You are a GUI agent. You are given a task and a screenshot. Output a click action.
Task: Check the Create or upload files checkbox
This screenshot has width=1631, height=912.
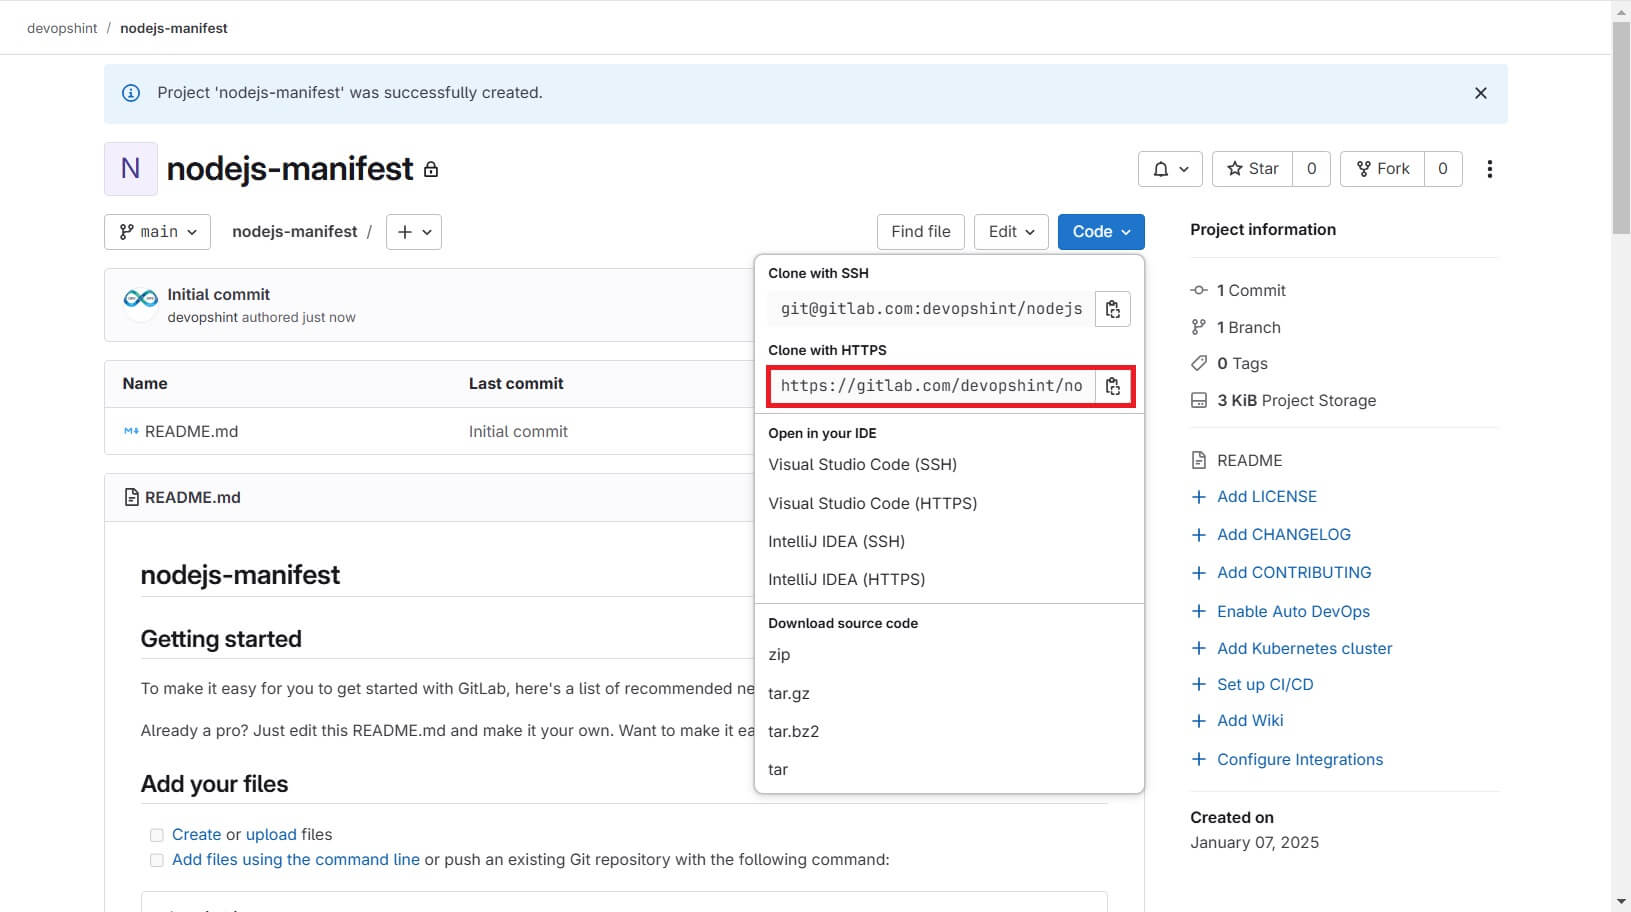coord(156,834)
